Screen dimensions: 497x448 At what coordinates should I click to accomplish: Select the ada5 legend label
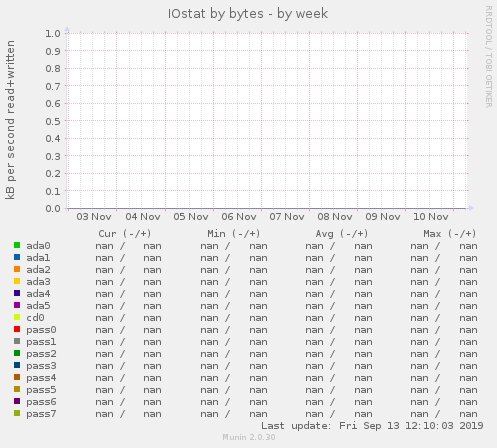tap(38, 306)
